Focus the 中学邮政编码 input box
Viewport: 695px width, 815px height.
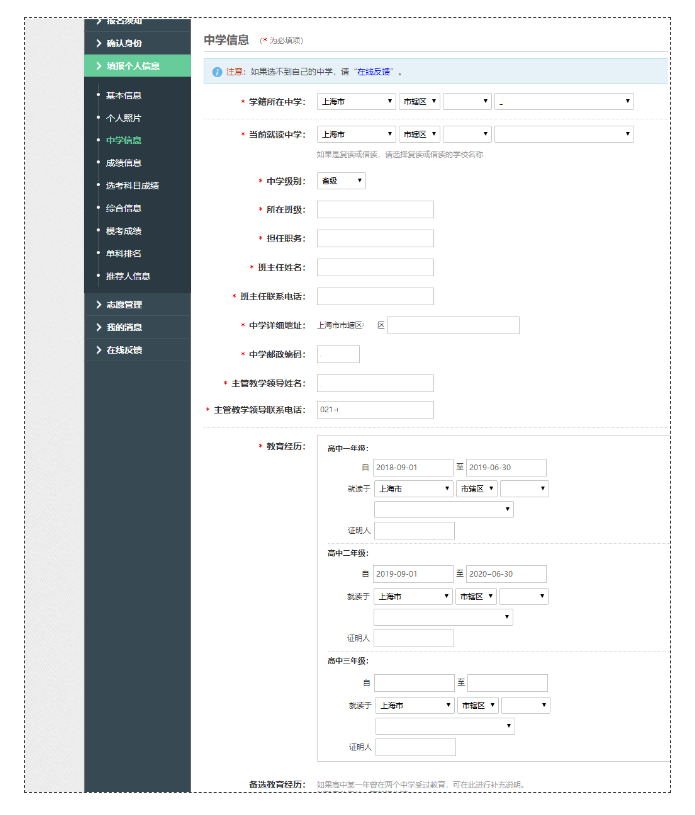point(338,354)
